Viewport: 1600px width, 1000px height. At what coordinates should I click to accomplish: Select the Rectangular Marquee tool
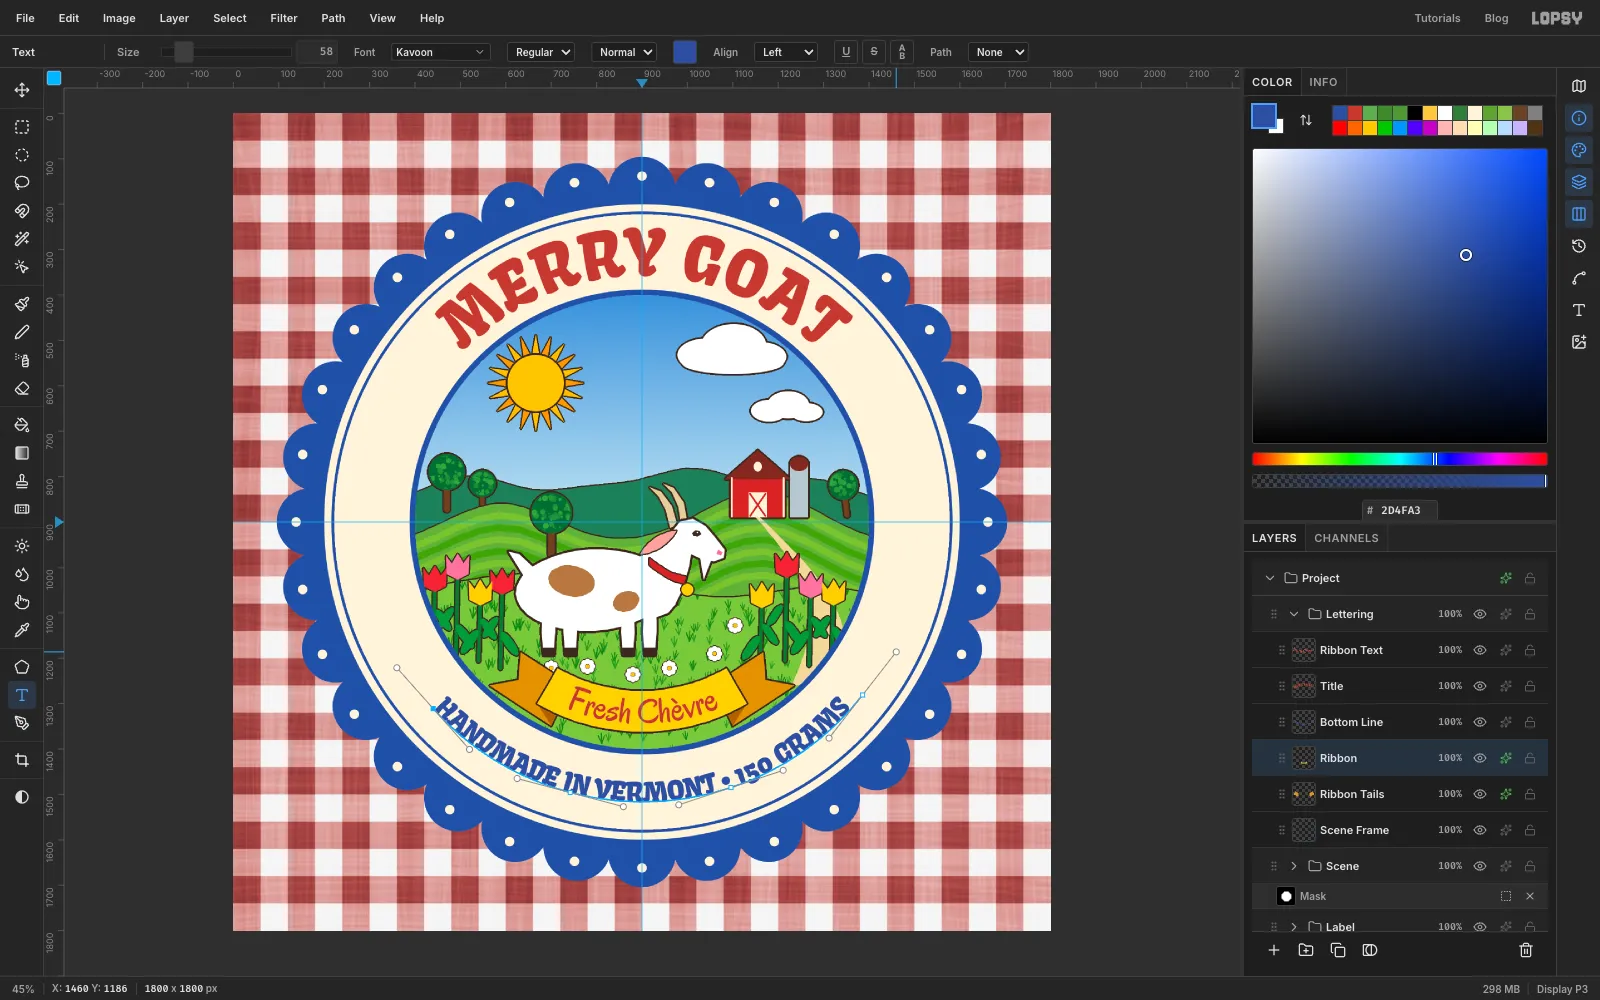coord(22,127)
